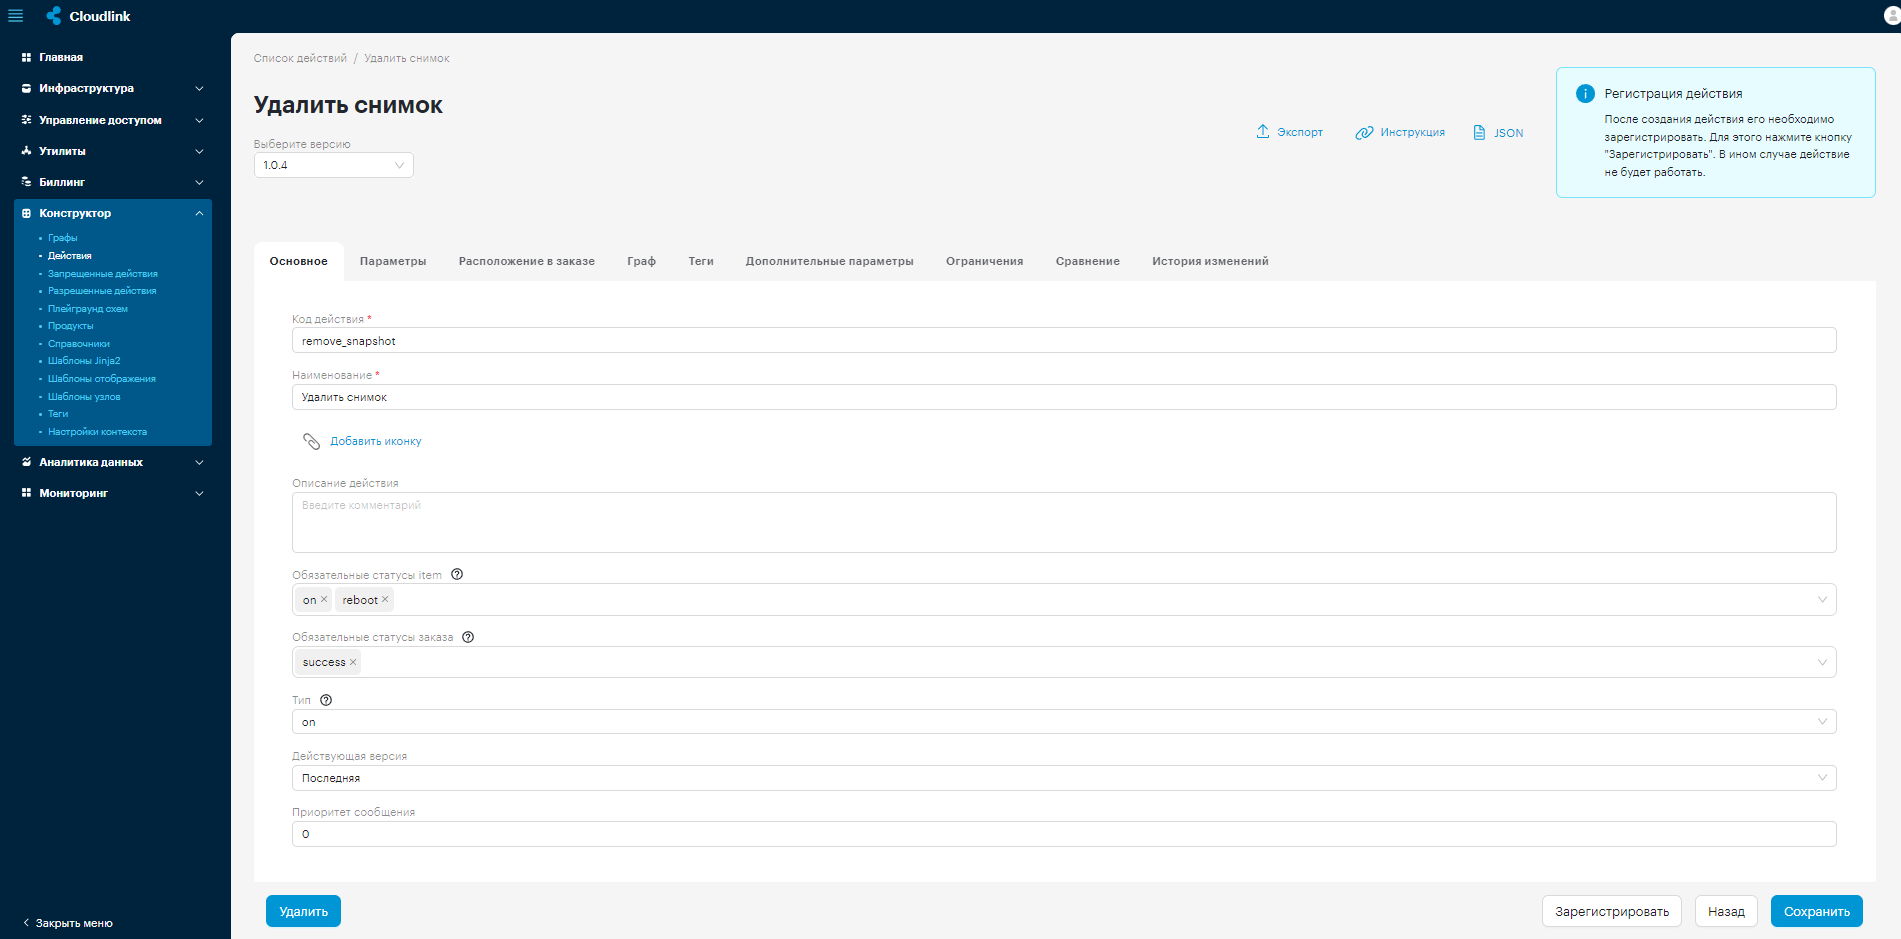This screenshot has width=1901, height=939.
Task: Click the Утилиты sidebar icon
Action: (x=27, y=151)
